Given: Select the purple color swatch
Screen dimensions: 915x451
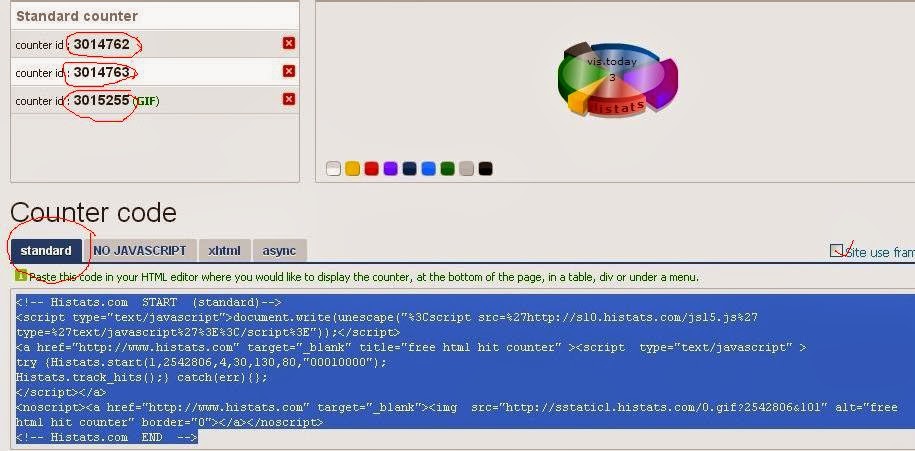Looking at the screenshot, I should (390, 169).
